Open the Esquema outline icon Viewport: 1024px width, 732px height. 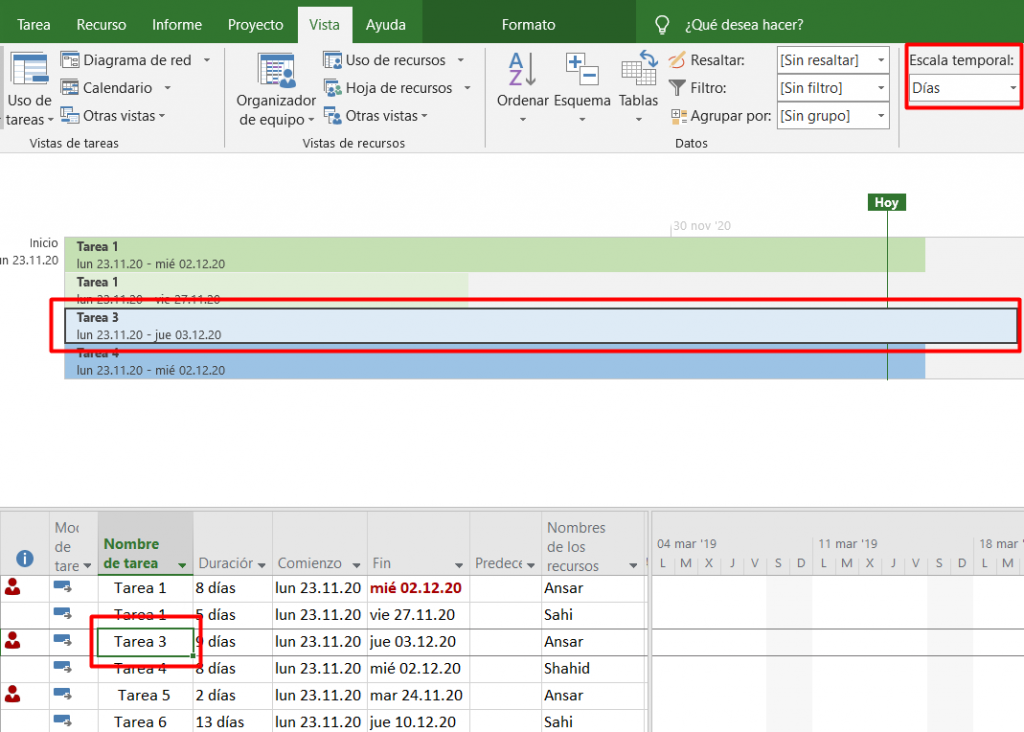point(582,69)
